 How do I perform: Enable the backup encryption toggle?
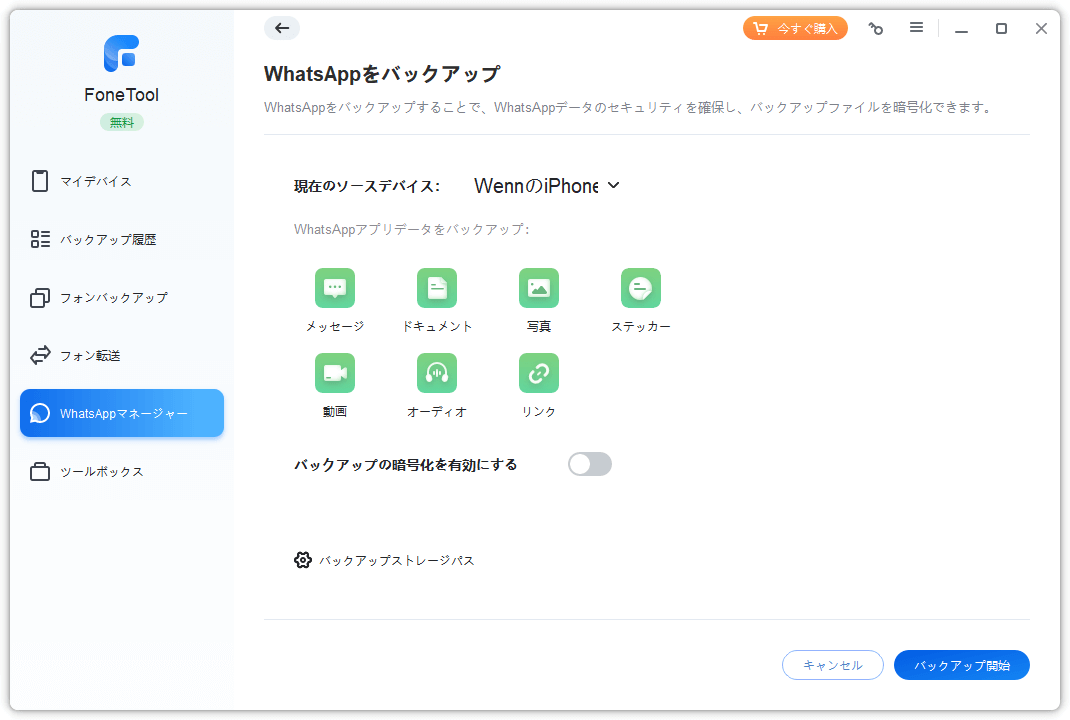[x=590, y=464]
